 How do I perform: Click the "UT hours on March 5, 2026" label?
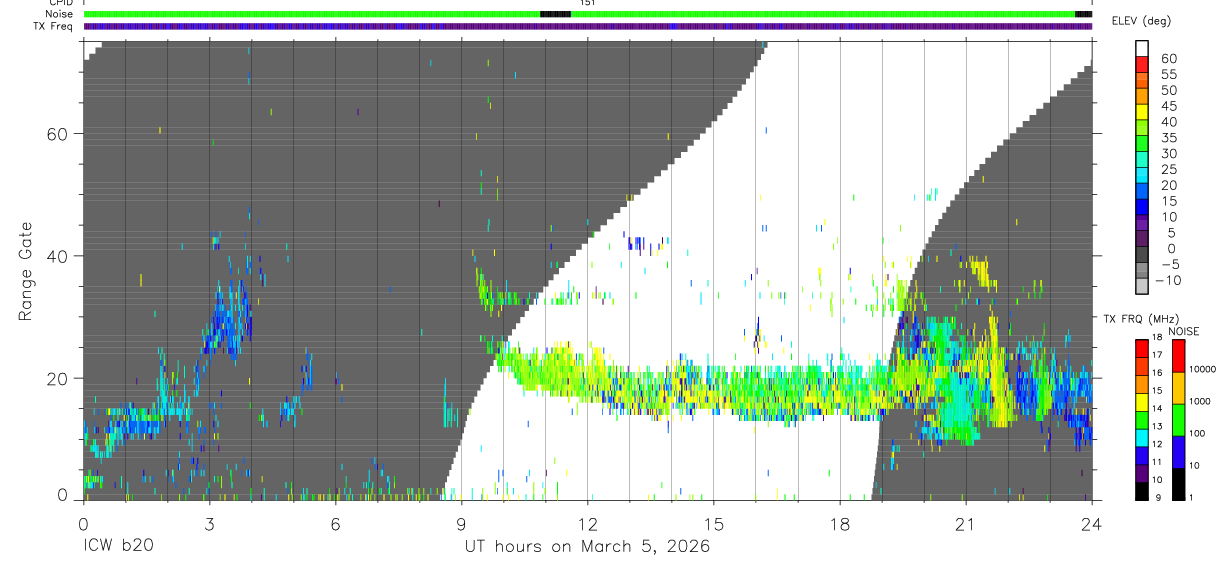[587, 547]
